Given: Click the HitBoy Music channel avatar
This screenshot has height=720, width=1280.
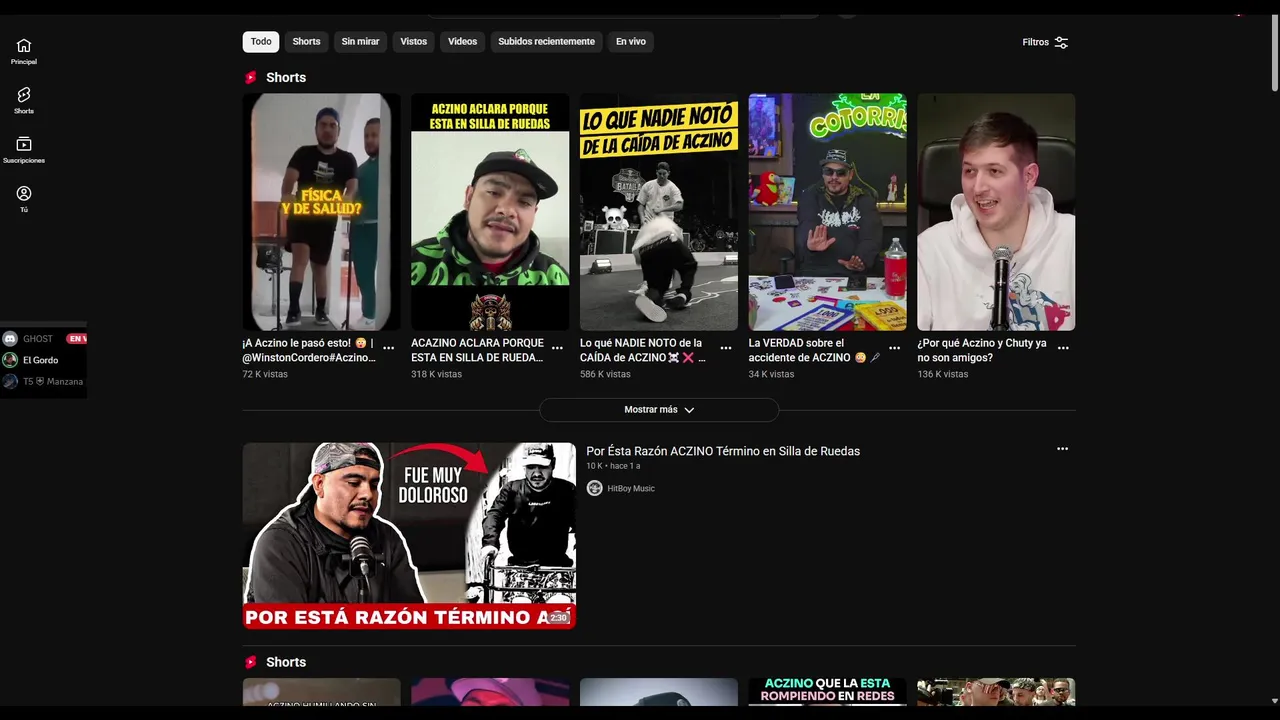Looking at the screenshot, I should pos(594,488).
